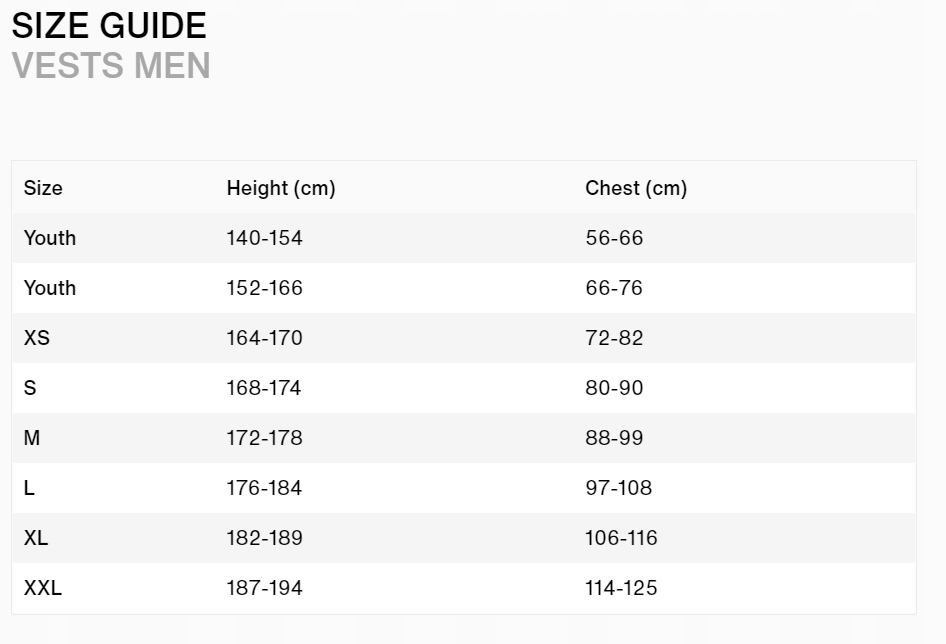Select the Height (cm) column header
This screenshot has width=946, height=644.
tap(281, 188)
